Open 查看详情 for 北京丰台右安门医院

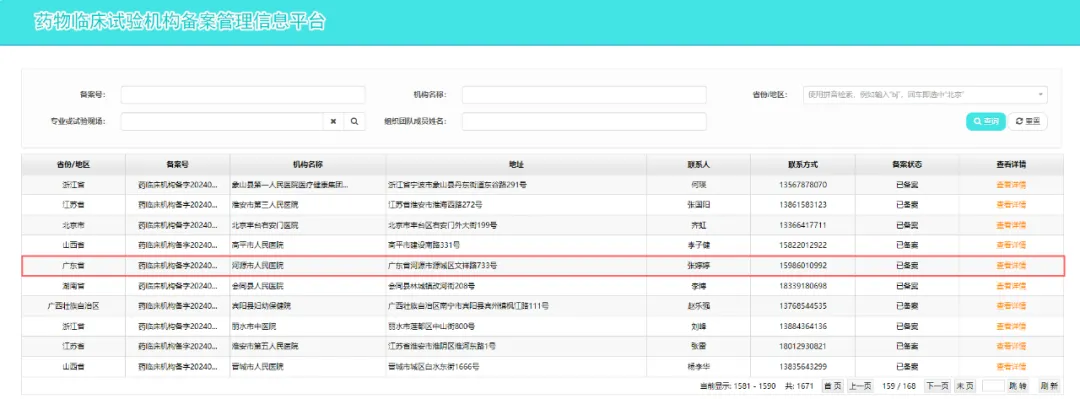[1011, 225]
